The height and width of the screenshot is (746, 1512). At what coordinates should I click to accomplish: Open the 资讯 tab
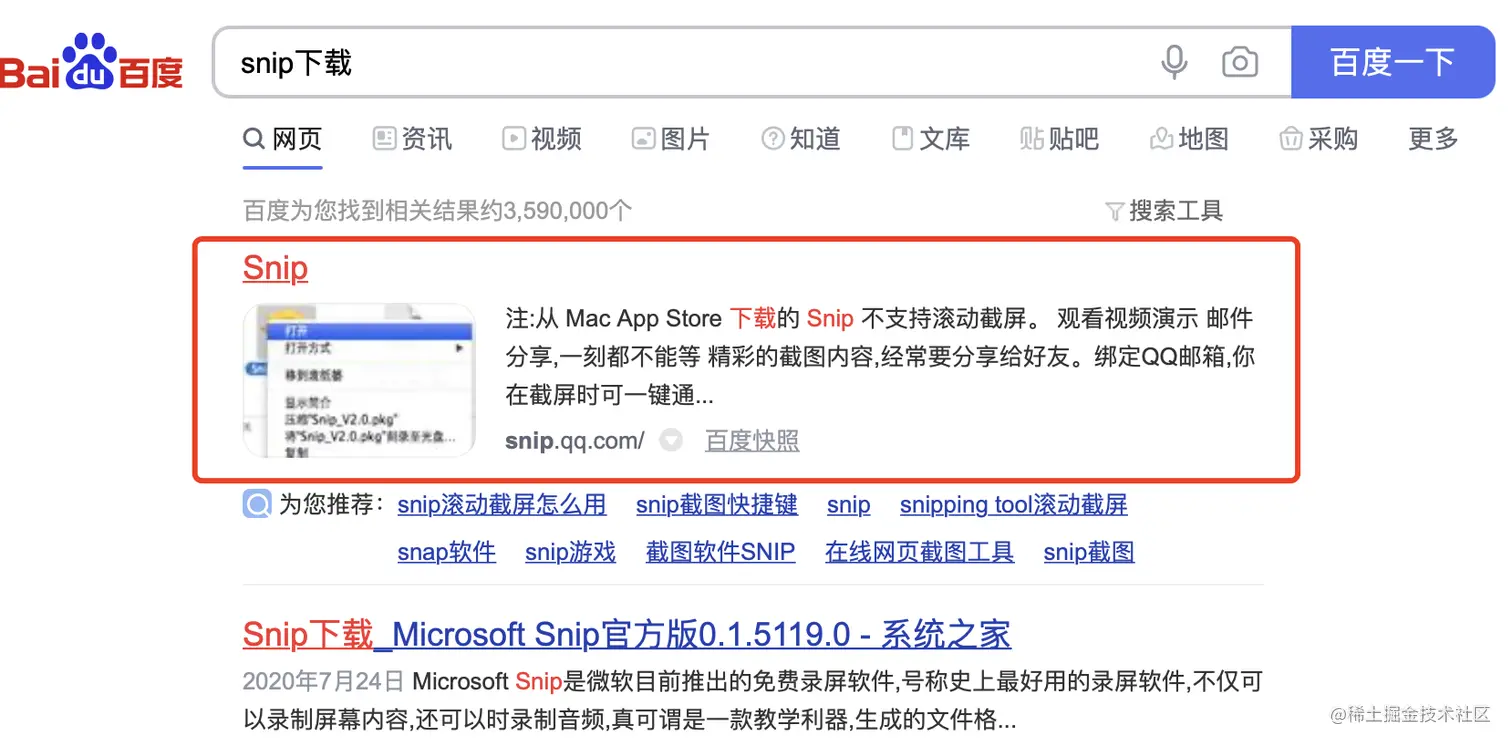pyautogui.click(x=413, y=139)
